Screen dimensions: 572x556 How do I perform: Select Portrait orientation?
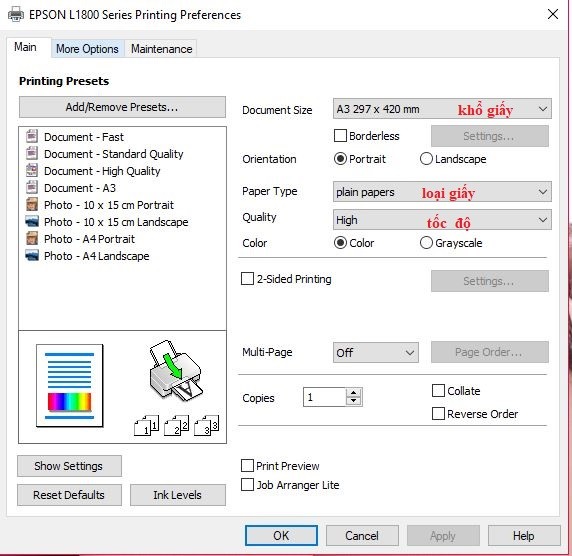tap(340, 159)
